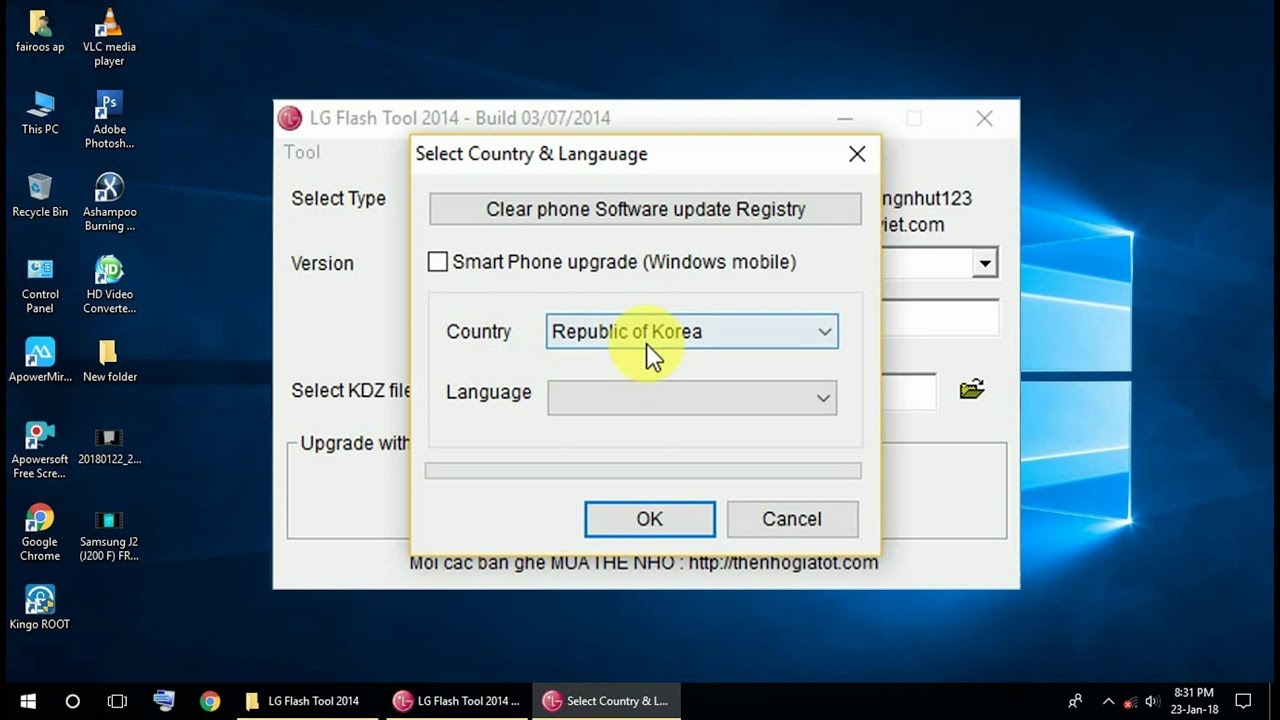
Task: Click the Version label
Action: [x=322, y=264]
